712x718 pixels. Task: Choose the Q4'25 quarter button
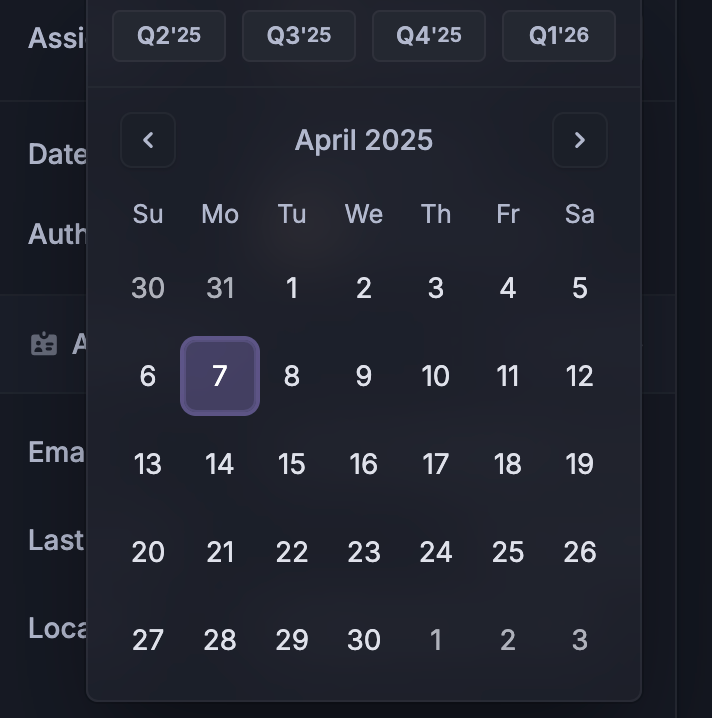[x=429, y=36]
